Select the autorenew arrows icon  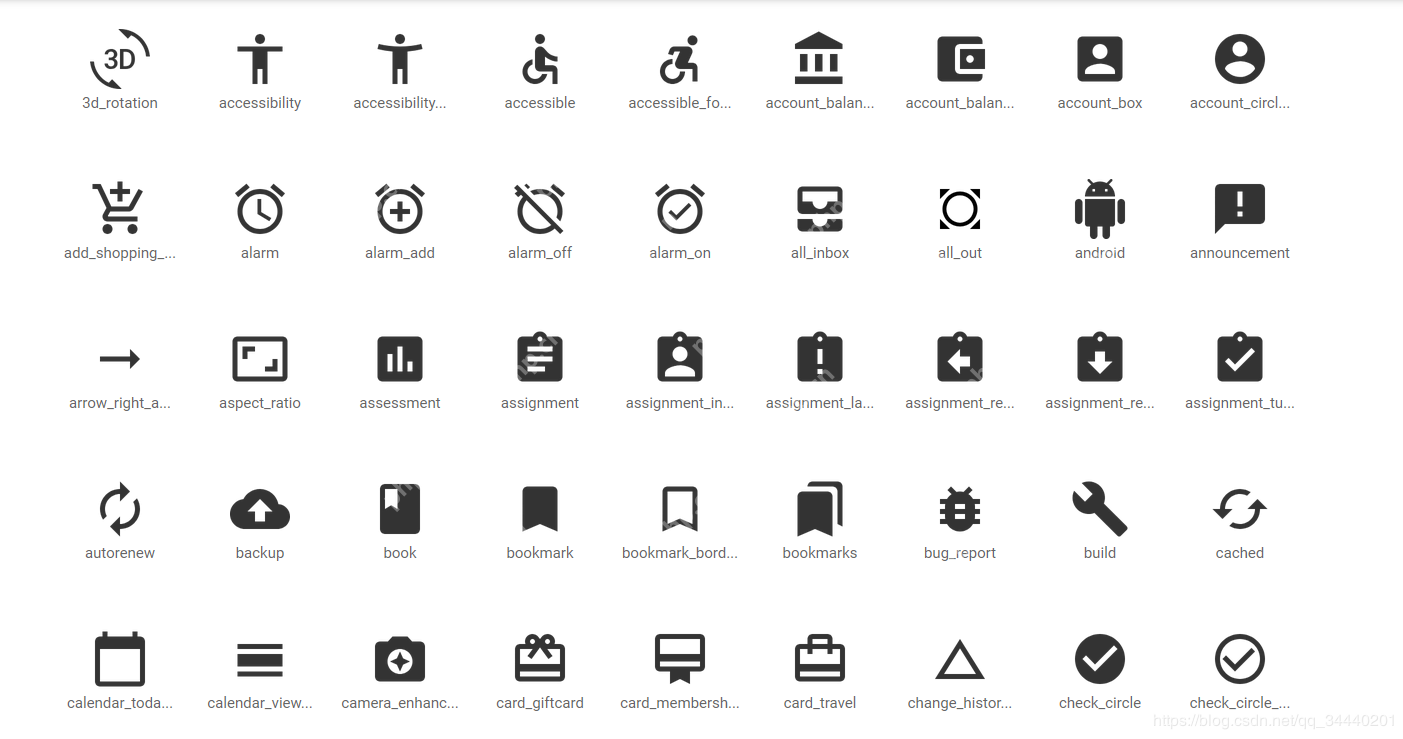tap(120, 510)
